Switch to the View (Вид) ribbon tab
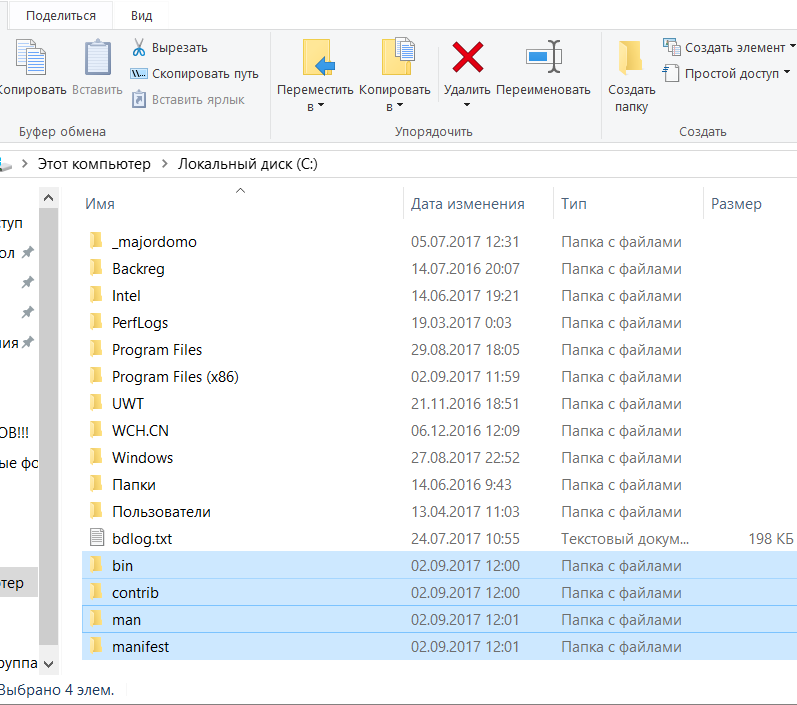Image resolution: width=797 pixels, height=705 pixels. tap(142, 16)
